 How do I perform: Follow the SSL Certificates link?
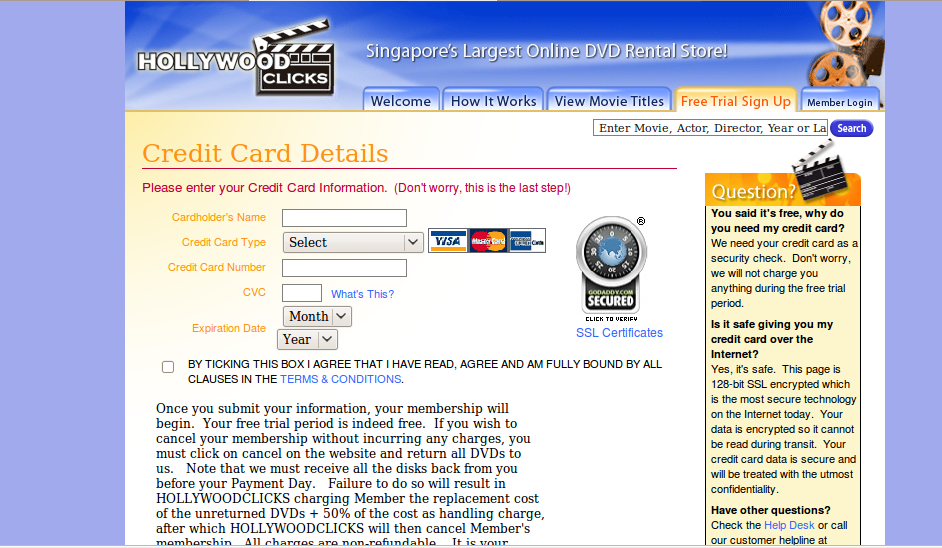619,333
